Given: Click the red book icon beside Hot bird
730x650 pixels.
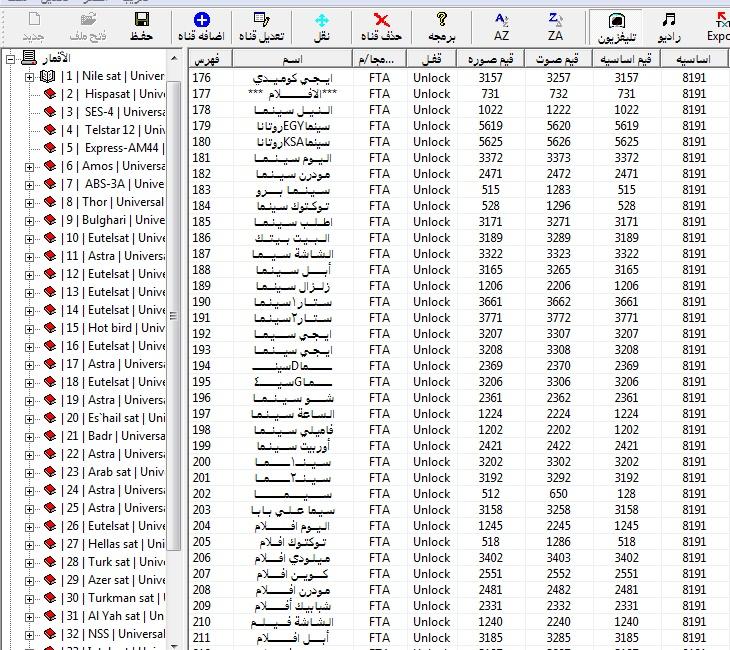Looking at the screenshot, I should (50, 328).
